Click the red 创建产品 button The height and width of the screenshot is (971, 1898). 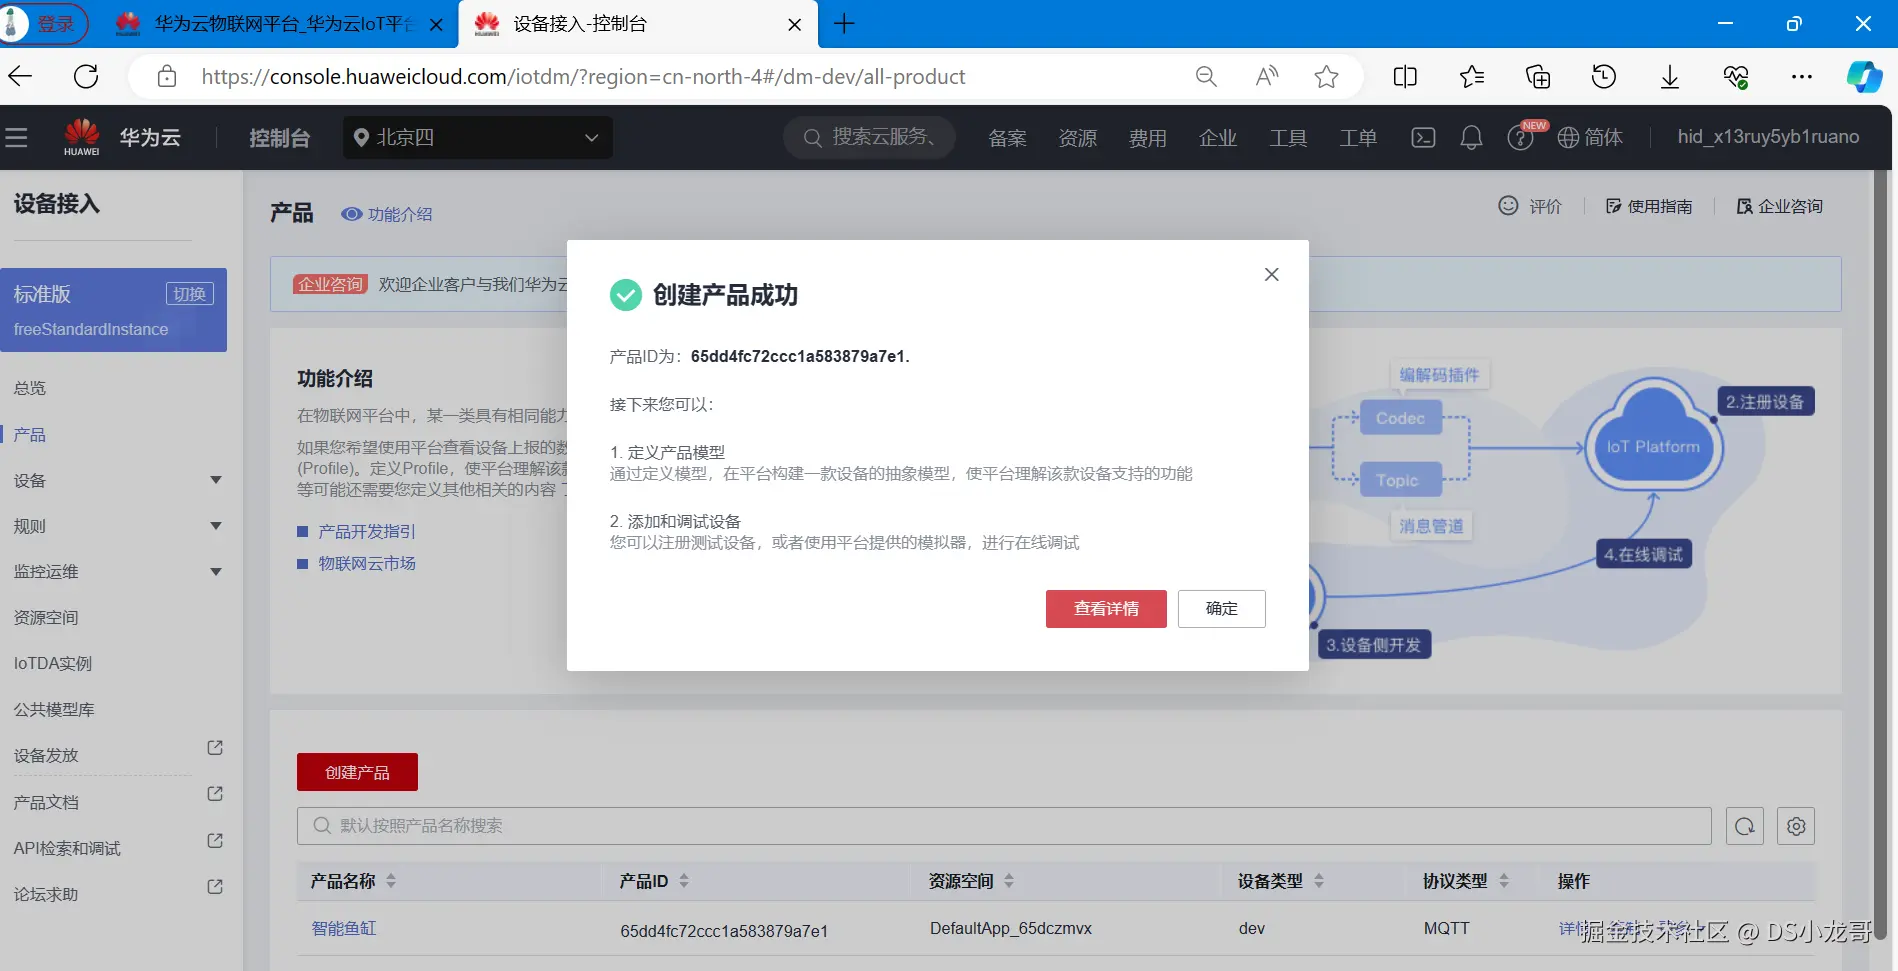(x=357, y=772)
